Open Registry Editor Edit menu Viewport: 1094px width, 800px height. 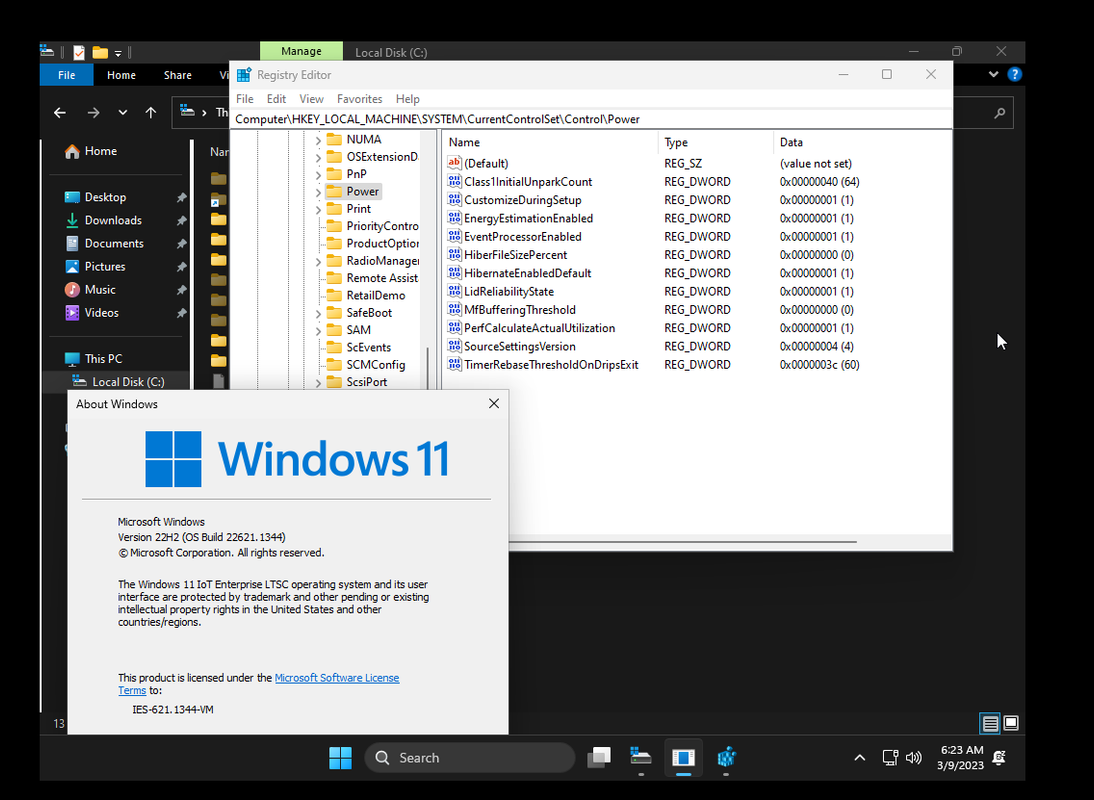click(x=276, y=99)
